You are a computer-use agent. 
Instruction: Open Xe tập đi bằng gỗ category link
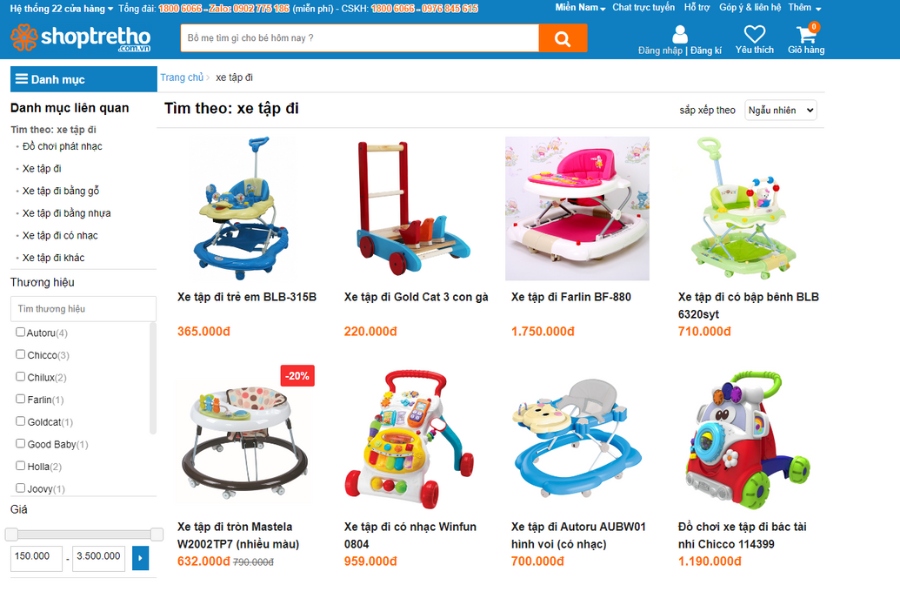point(60,190)
